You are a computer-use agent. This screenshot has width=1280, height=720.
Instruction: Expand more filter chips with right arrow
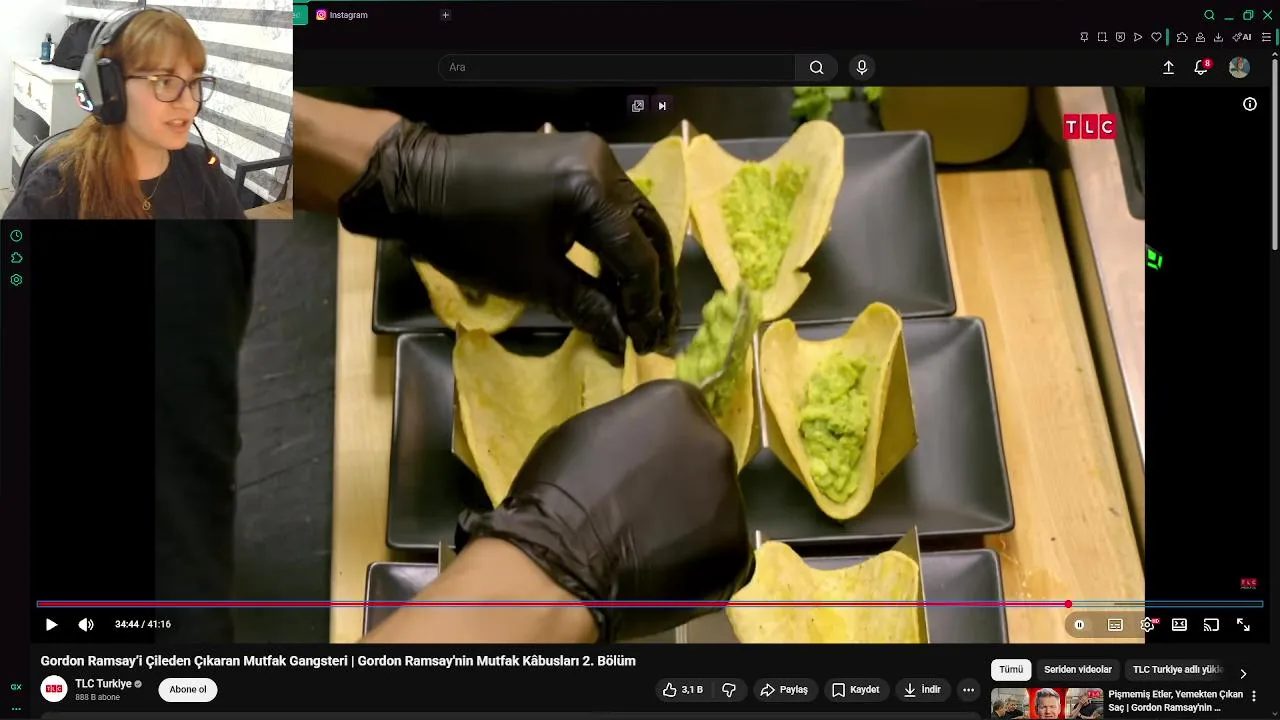coord(1243,673)
